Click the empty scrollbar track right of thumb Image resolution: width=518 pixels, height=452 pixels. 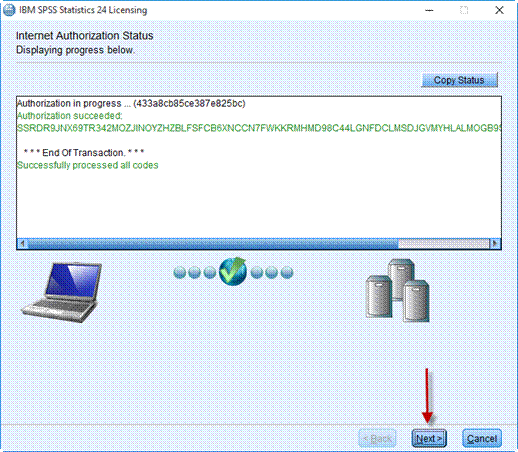coord(444,244)
